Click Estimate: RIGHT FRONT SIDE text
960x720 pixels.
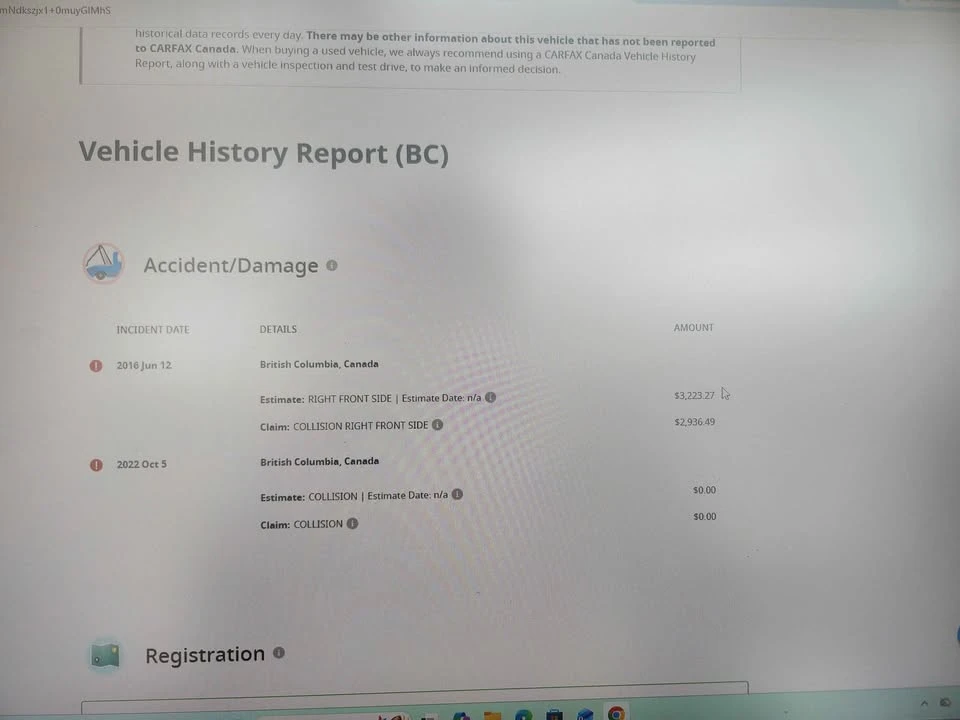point(326,399)
